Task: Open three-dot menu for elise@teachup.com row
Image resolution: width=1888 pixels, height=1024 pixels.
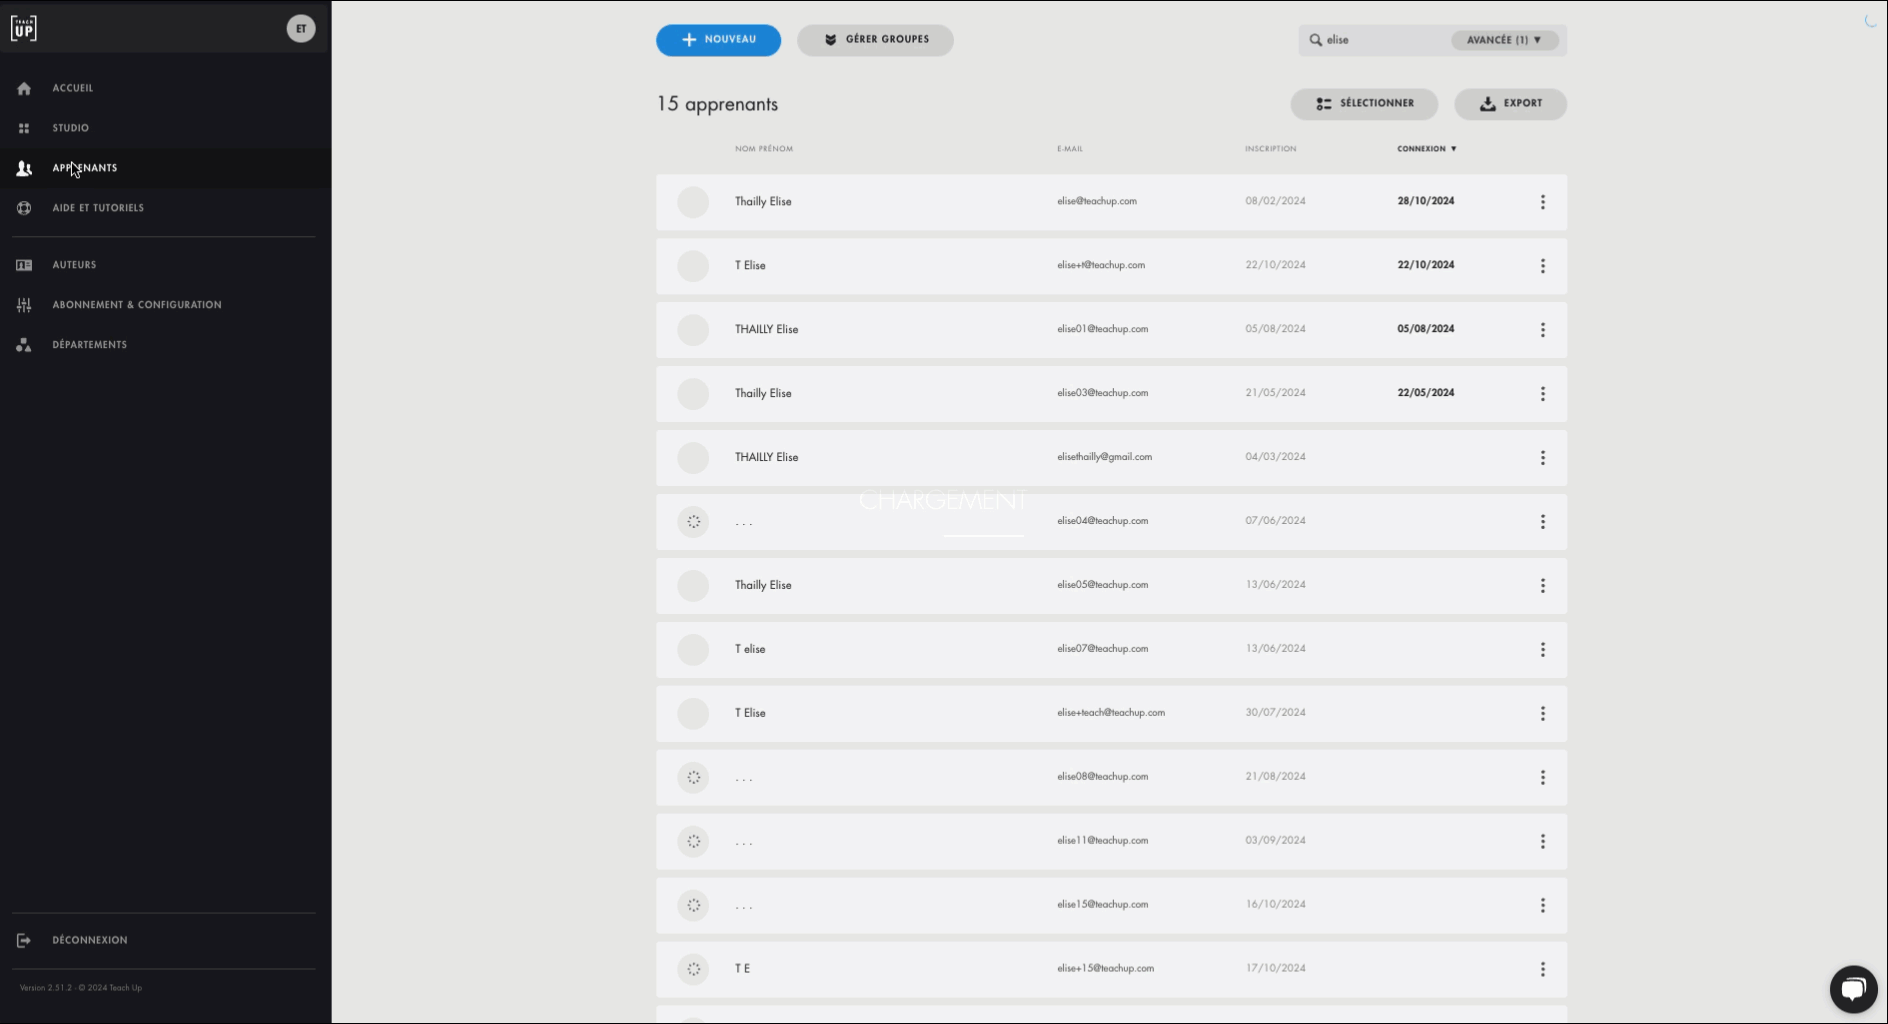Action: (x=1542, y=202)
